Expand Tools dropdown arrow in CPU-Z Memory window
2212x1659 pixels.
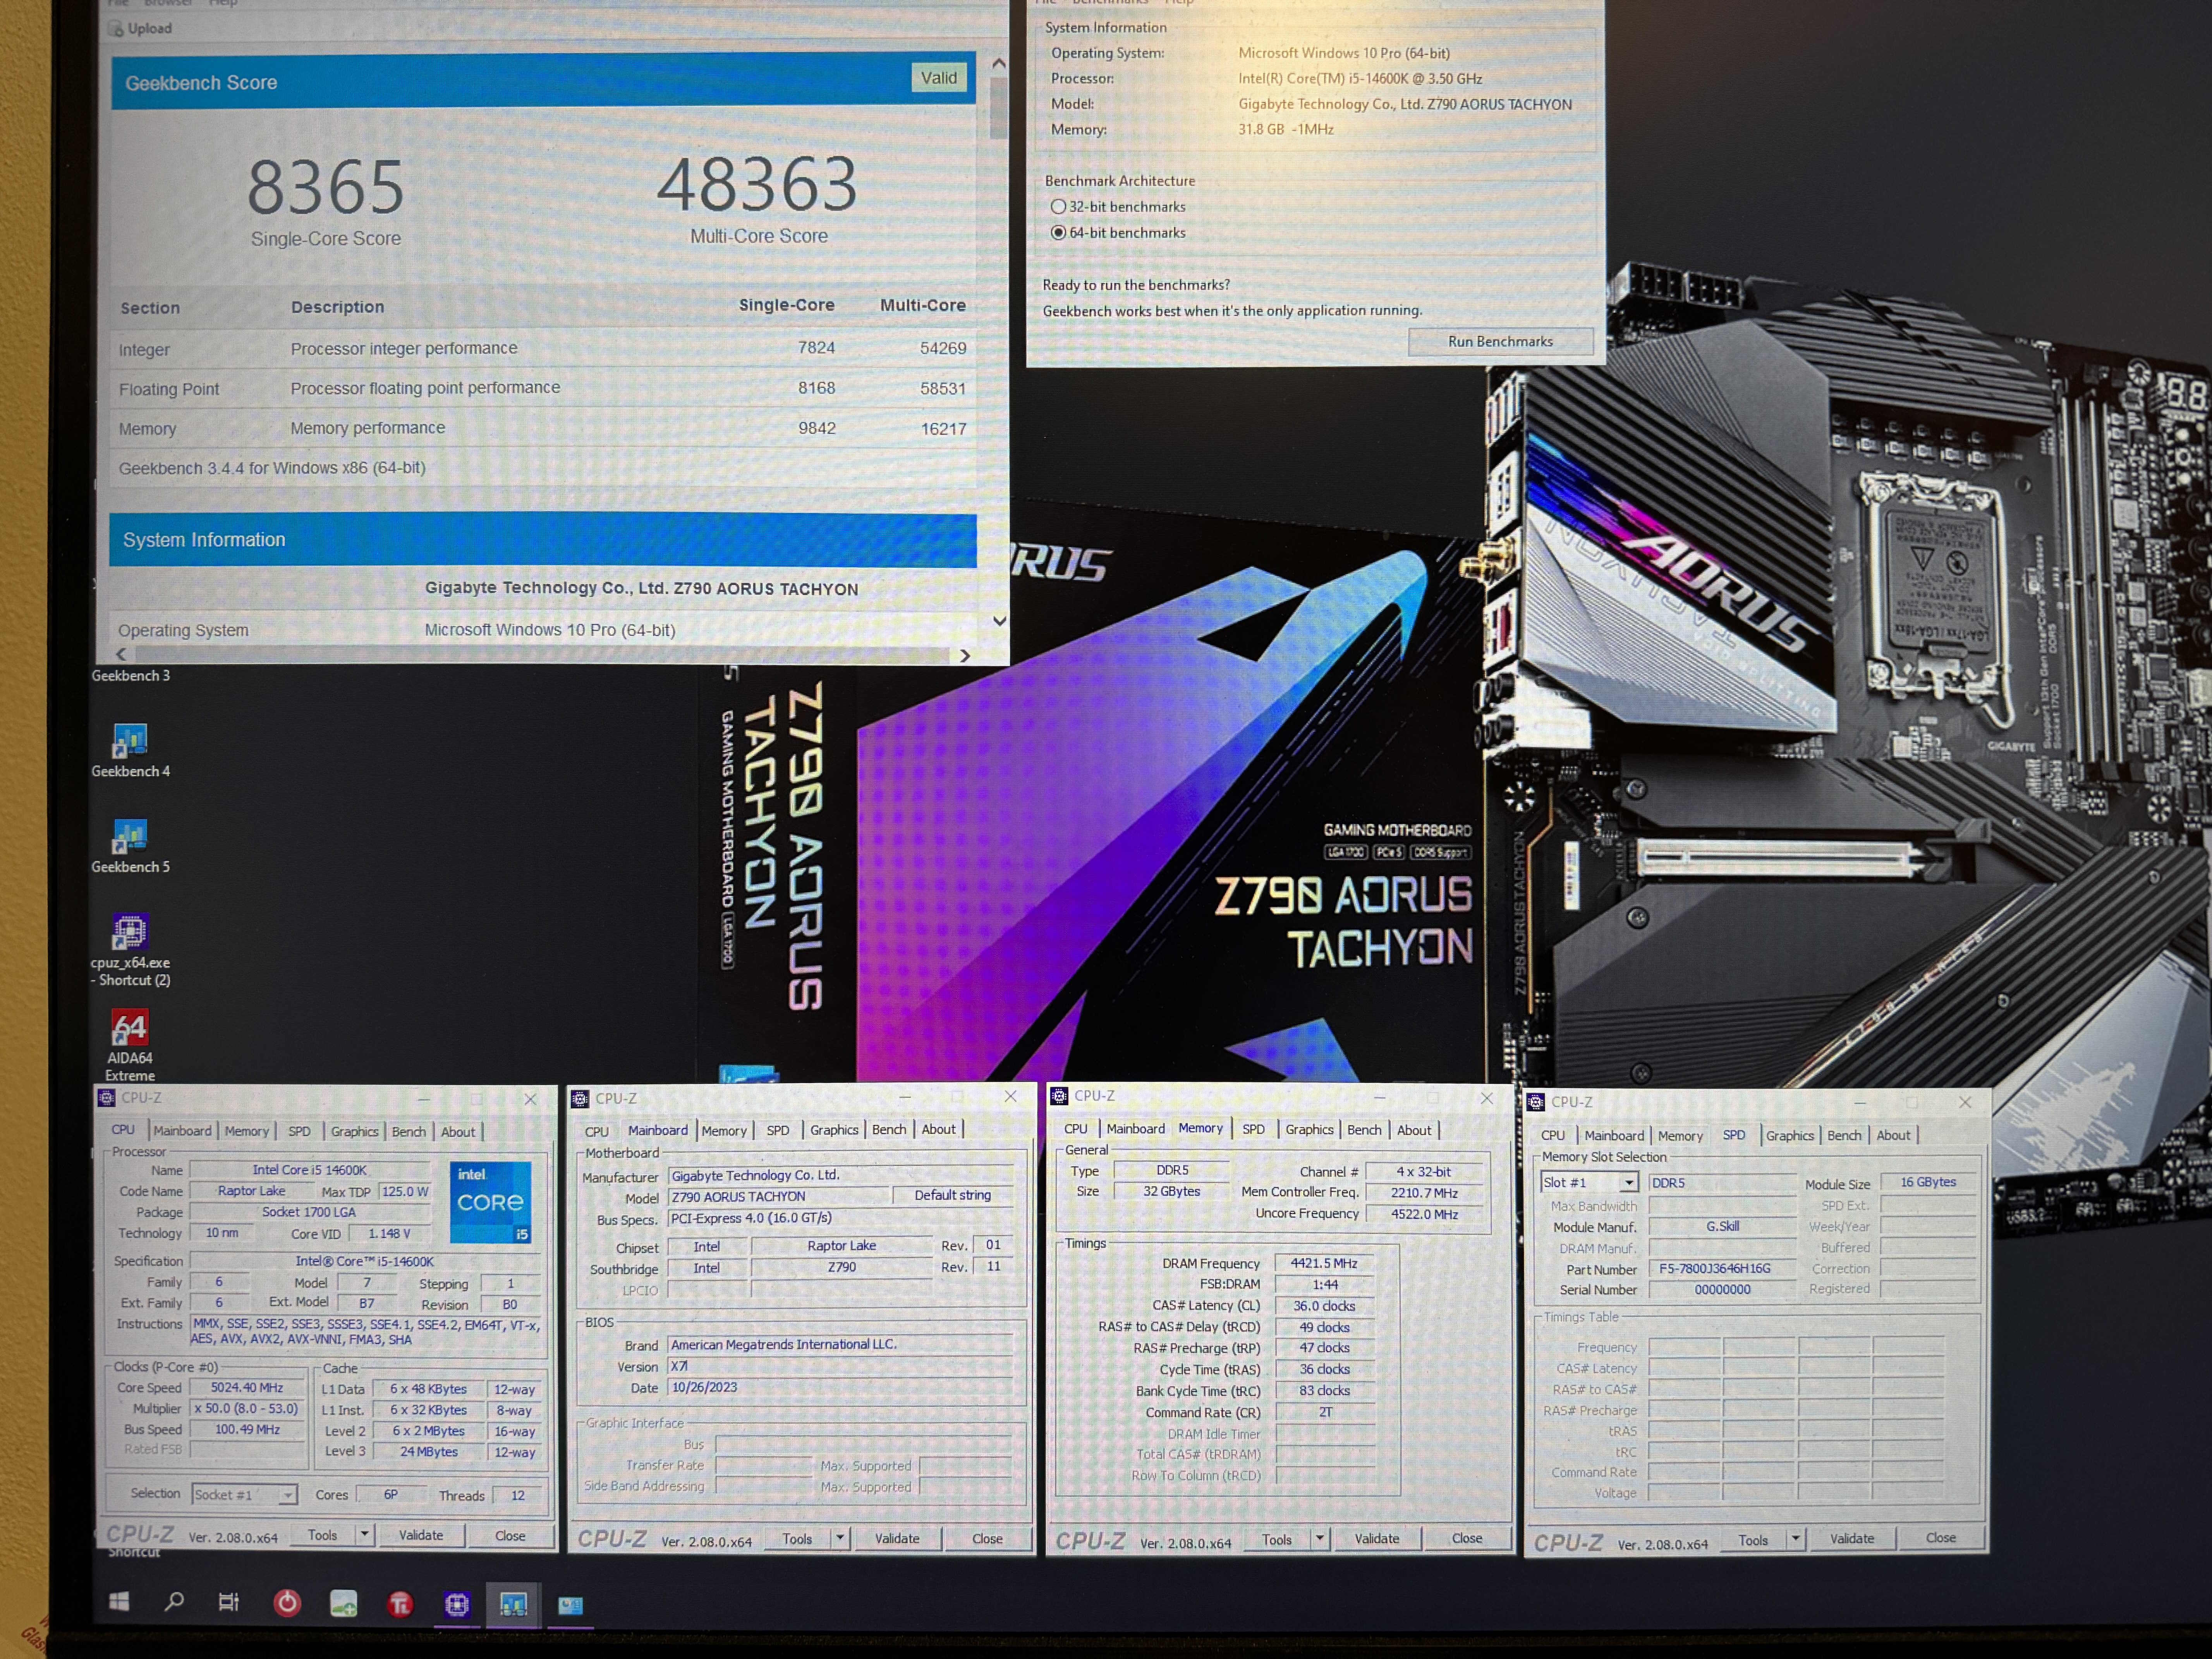point(1320,1538)
